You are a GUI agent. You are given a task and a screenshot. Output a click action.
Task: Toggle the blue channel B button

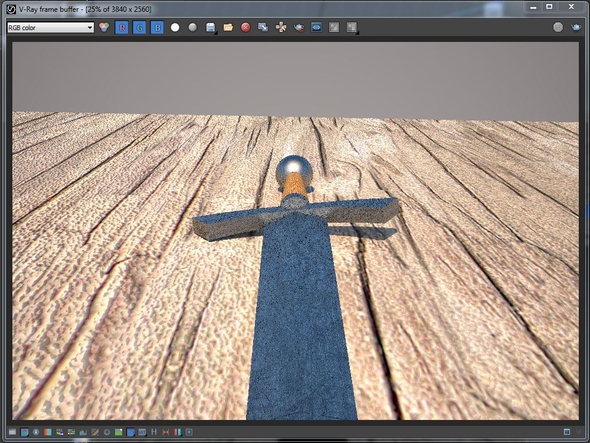[157, 27]
